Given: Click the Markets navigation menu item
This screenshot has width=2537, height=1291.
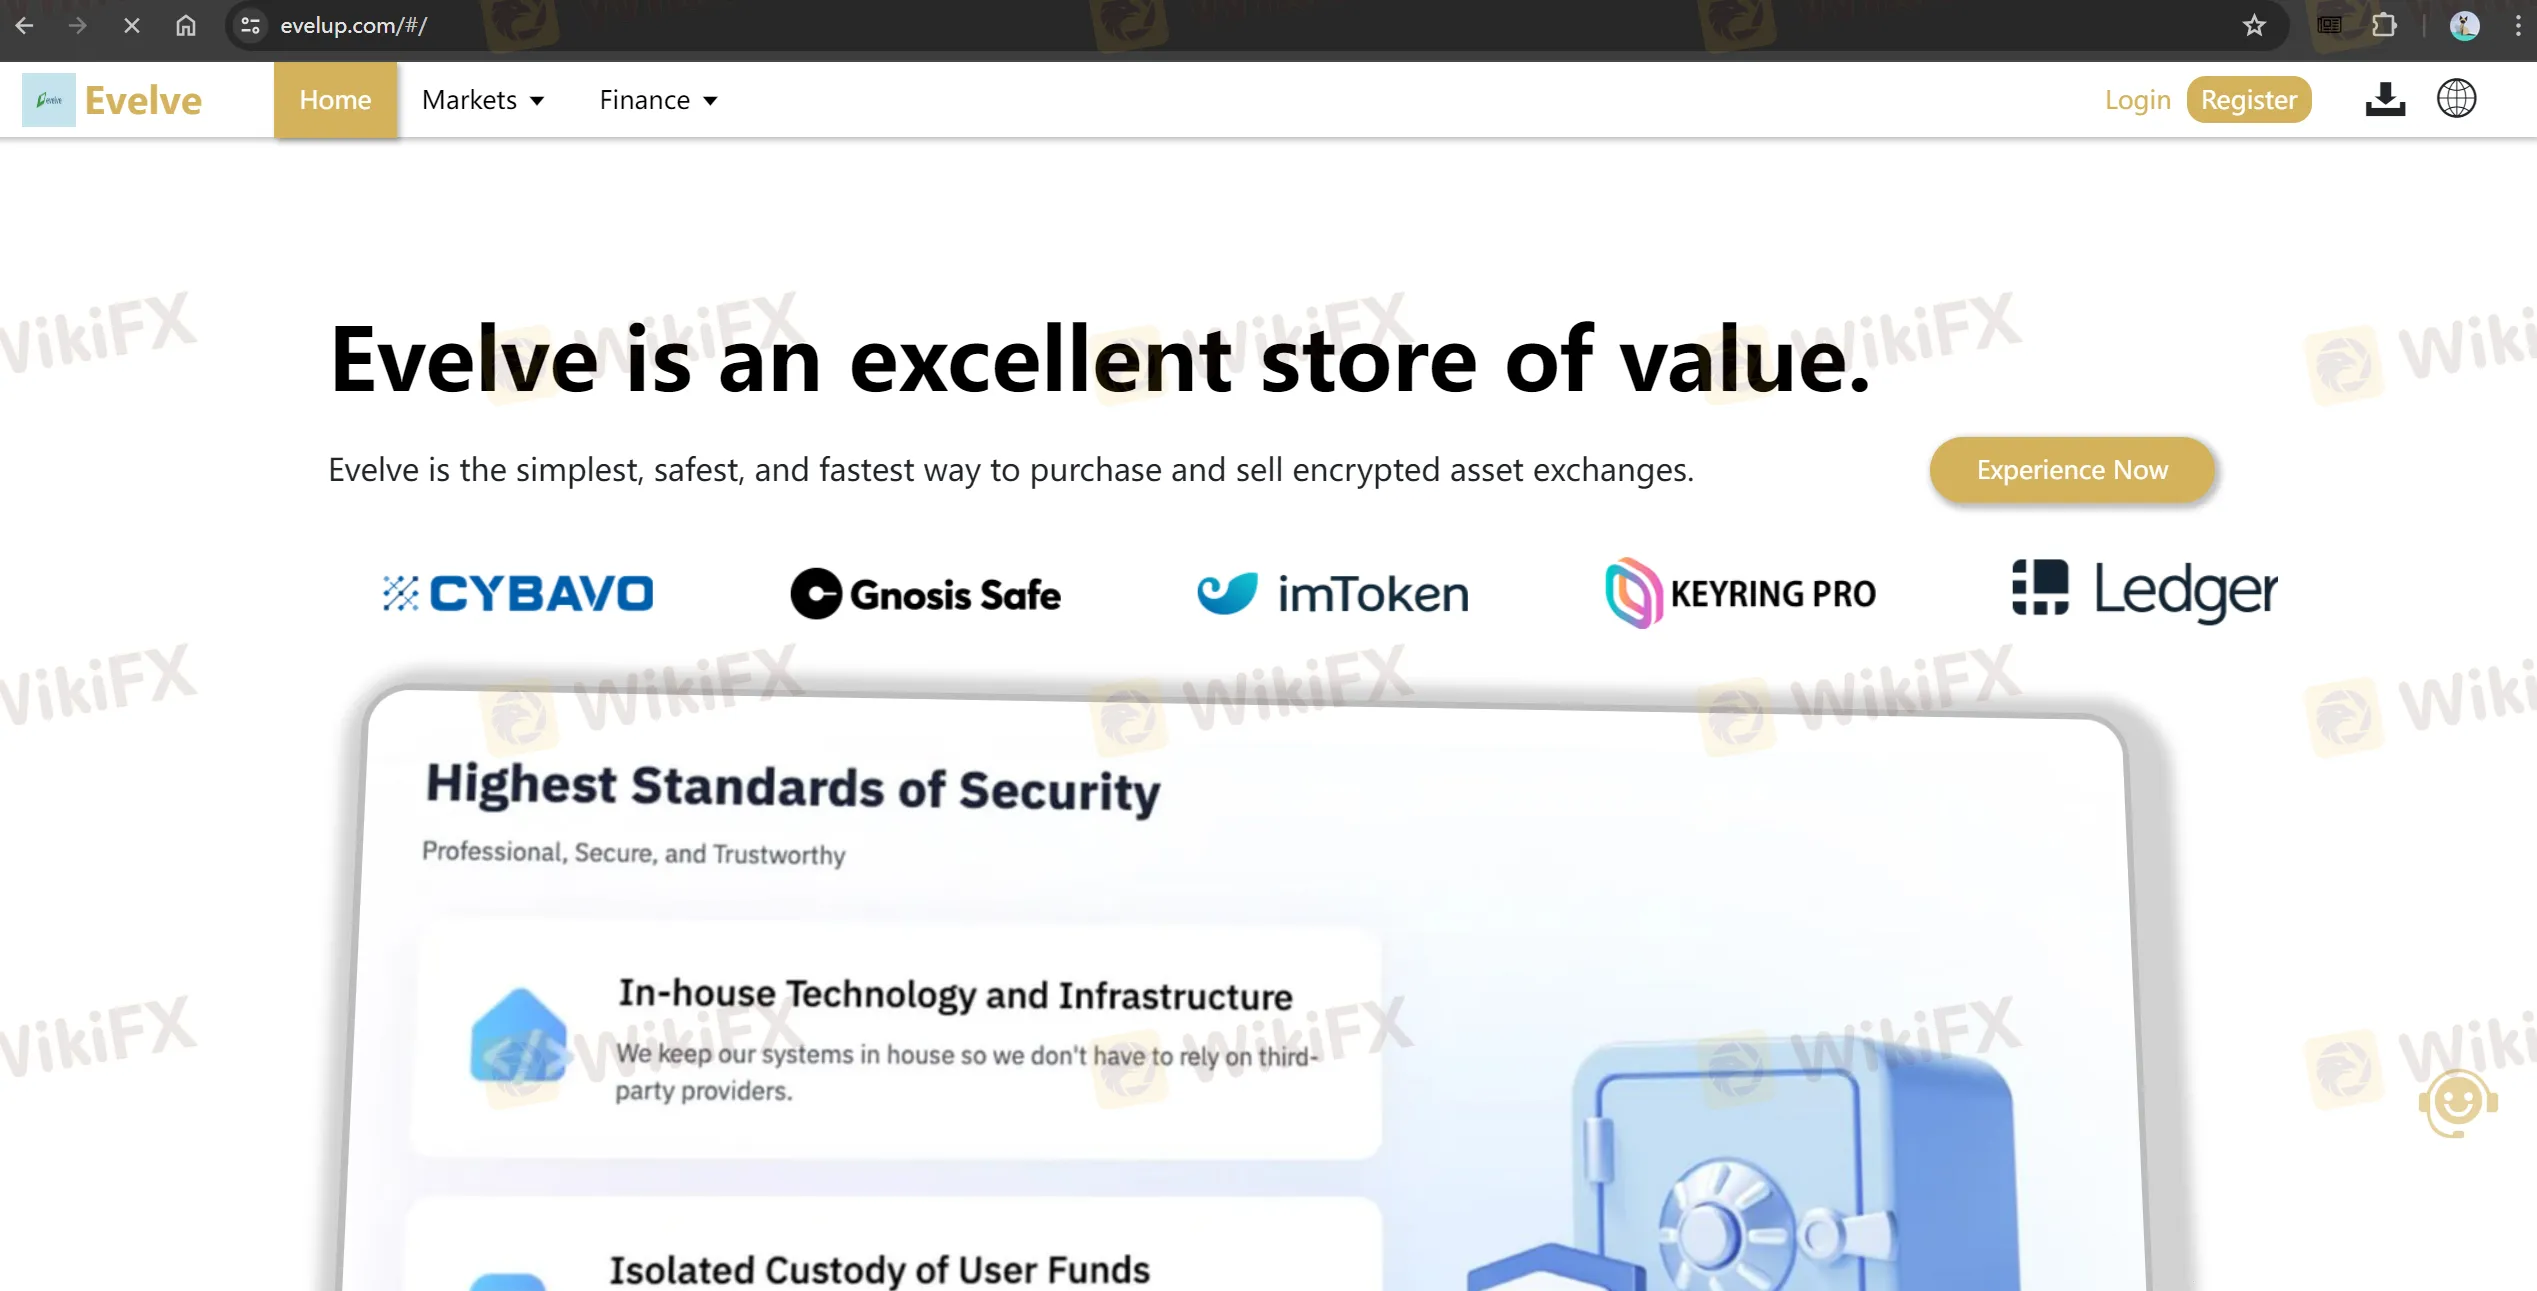Looking at the screenshot, I should [x=482, y=99].
